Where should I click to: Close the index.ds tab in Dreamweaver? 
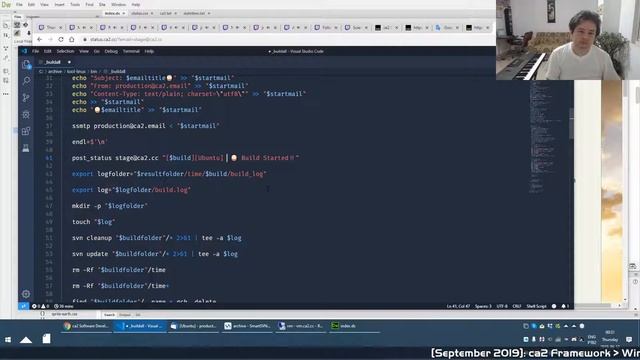[x=124, y=13]
